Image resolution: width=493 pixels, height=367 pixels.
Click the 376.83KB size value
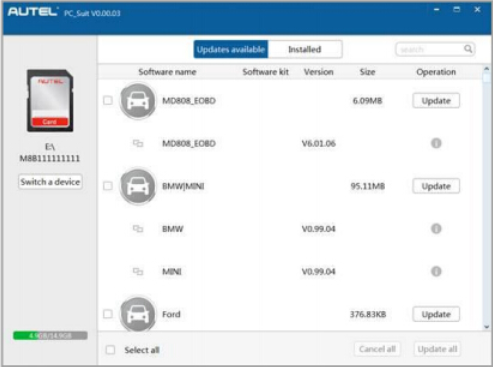[368, 314]
